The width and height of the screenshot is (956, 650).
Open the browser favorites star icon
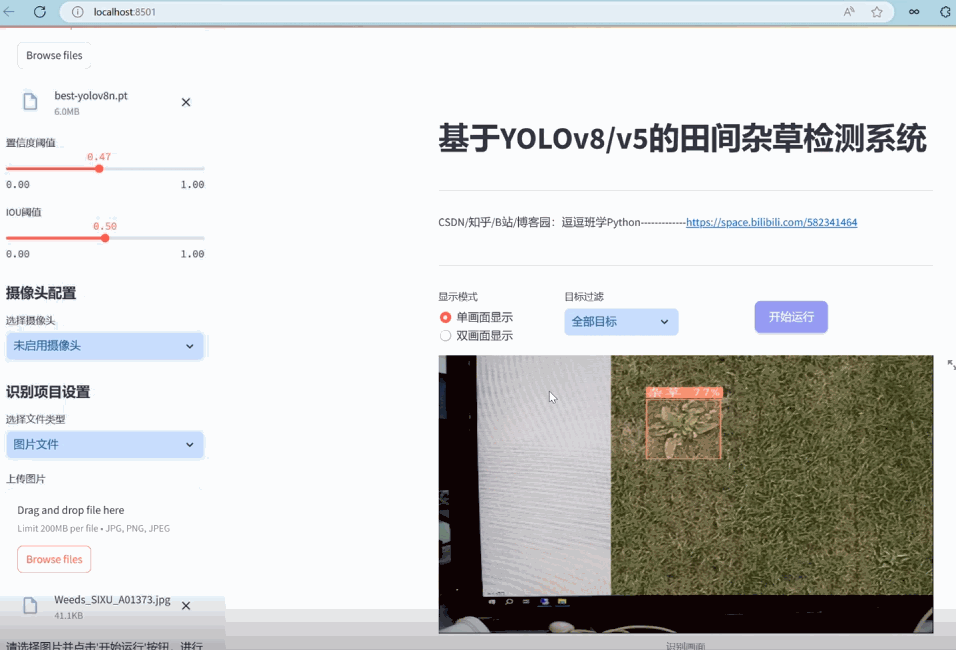pyautogui.click(x=879, y=11)
